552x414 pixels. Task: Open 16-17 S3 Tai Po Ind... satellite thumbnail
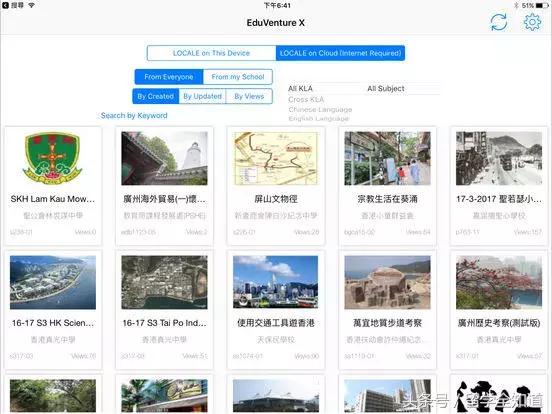pyautogui.click(x=164, y=282)
